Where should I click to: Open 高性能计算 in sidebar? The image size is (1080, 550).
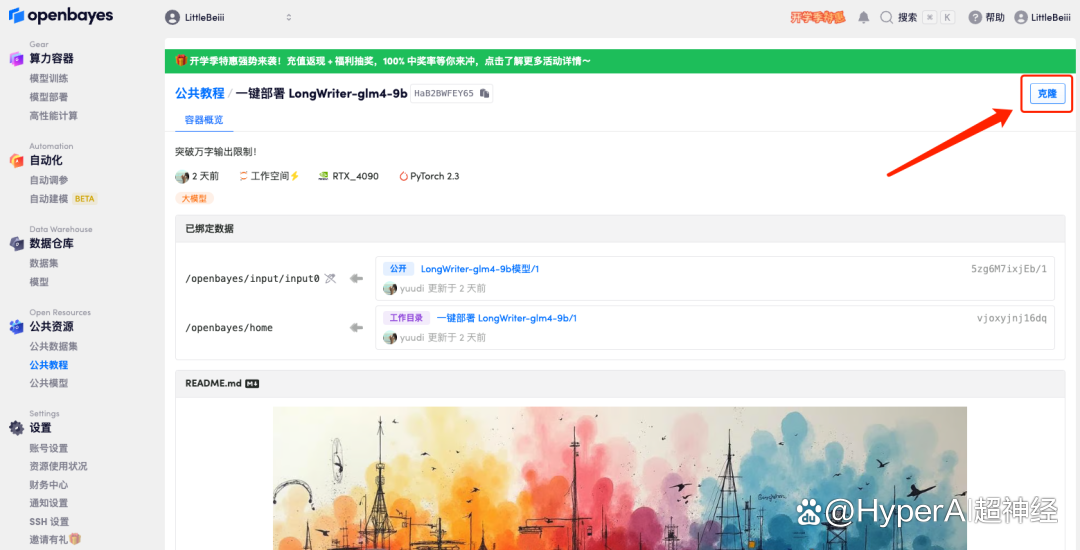click(x=54, y=116)
